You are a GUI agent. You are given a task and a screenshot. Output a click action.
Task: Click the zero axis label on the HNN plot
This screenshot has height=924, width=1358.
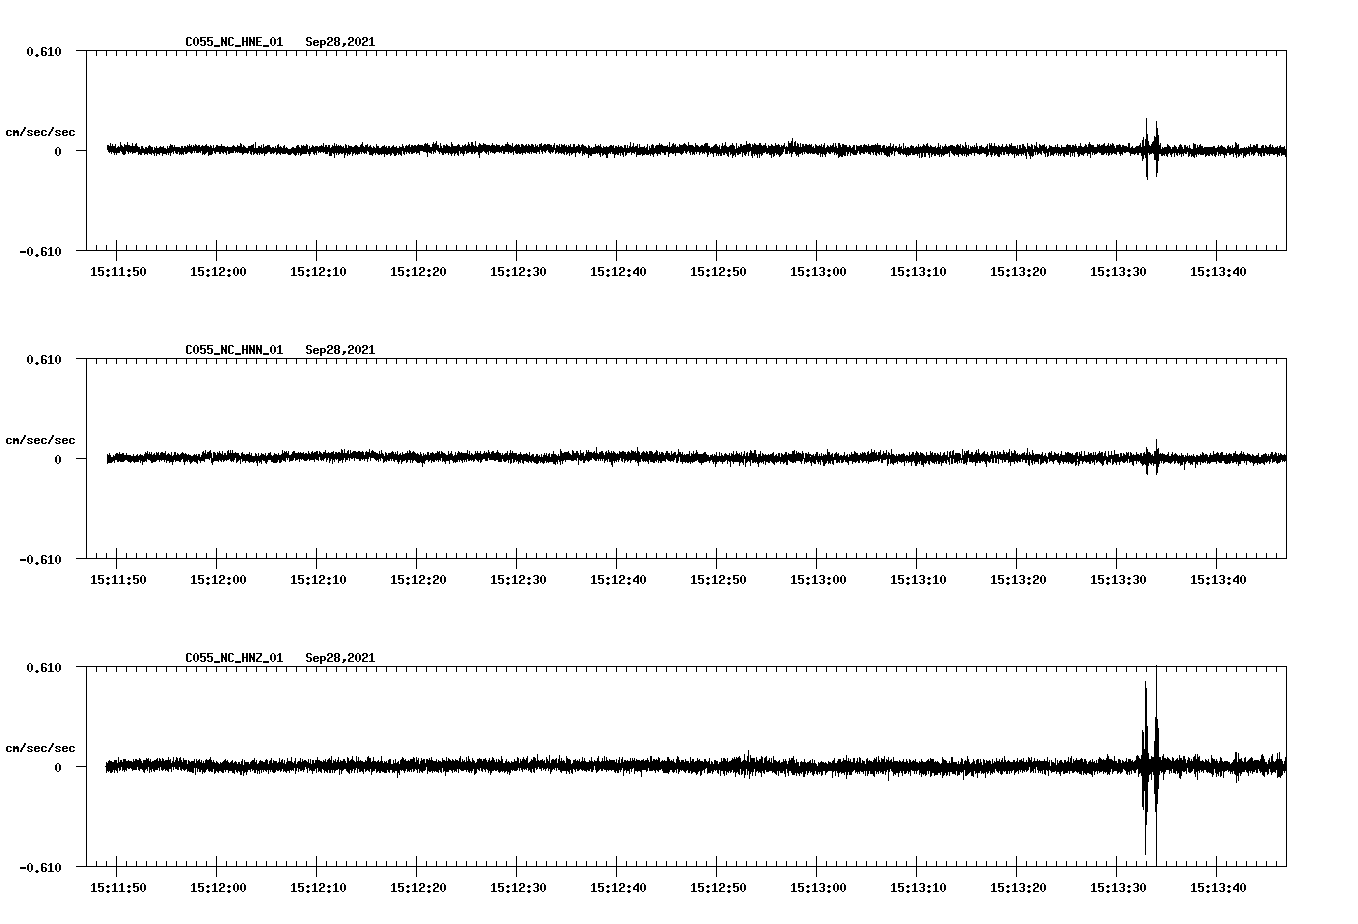(x=58, y=459)
